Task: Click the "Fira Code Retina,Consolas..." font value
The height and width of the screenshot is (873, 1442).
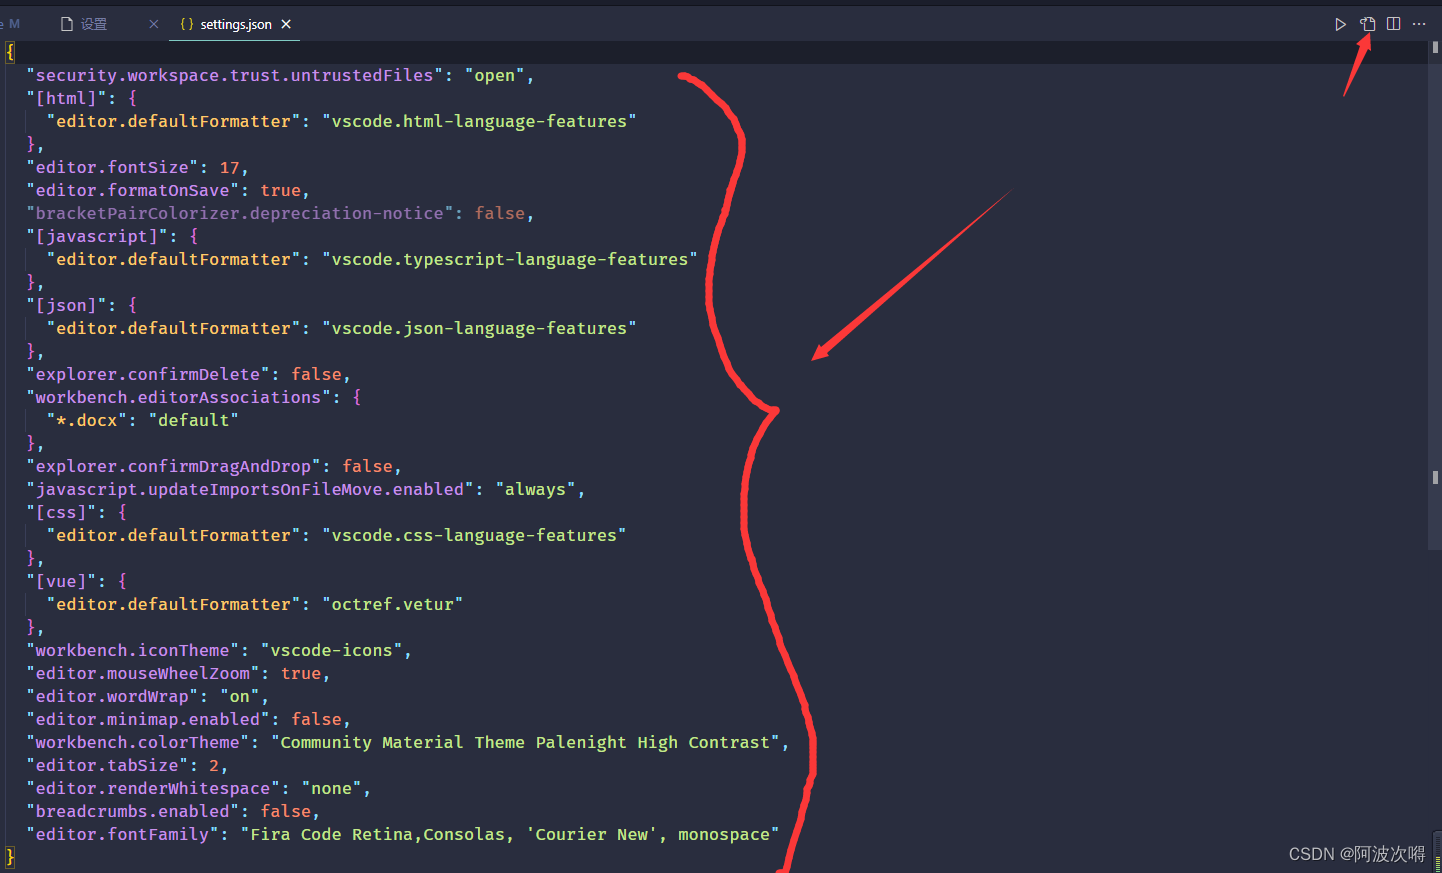Action: point(510,834)
